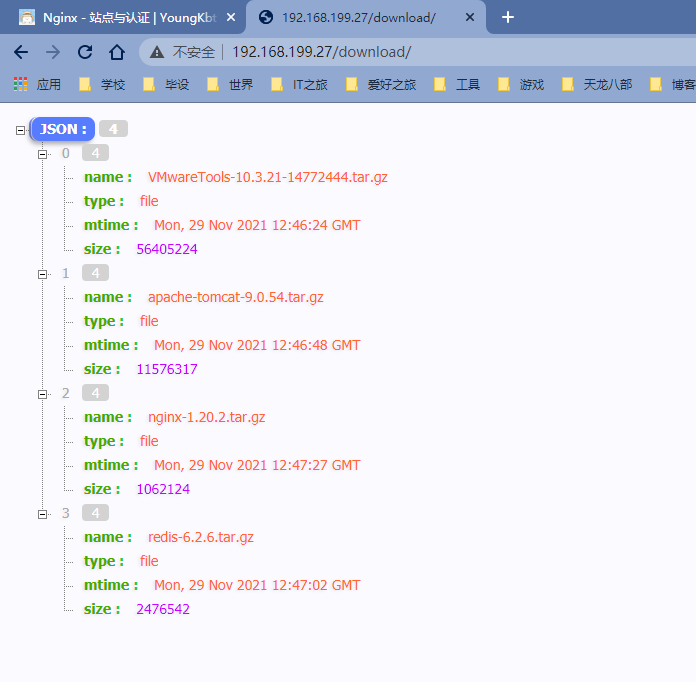The width and height of the screenshot is (696, 682).
Task: Click index label 3 in JSON tree
Action: tap(66, 513)
